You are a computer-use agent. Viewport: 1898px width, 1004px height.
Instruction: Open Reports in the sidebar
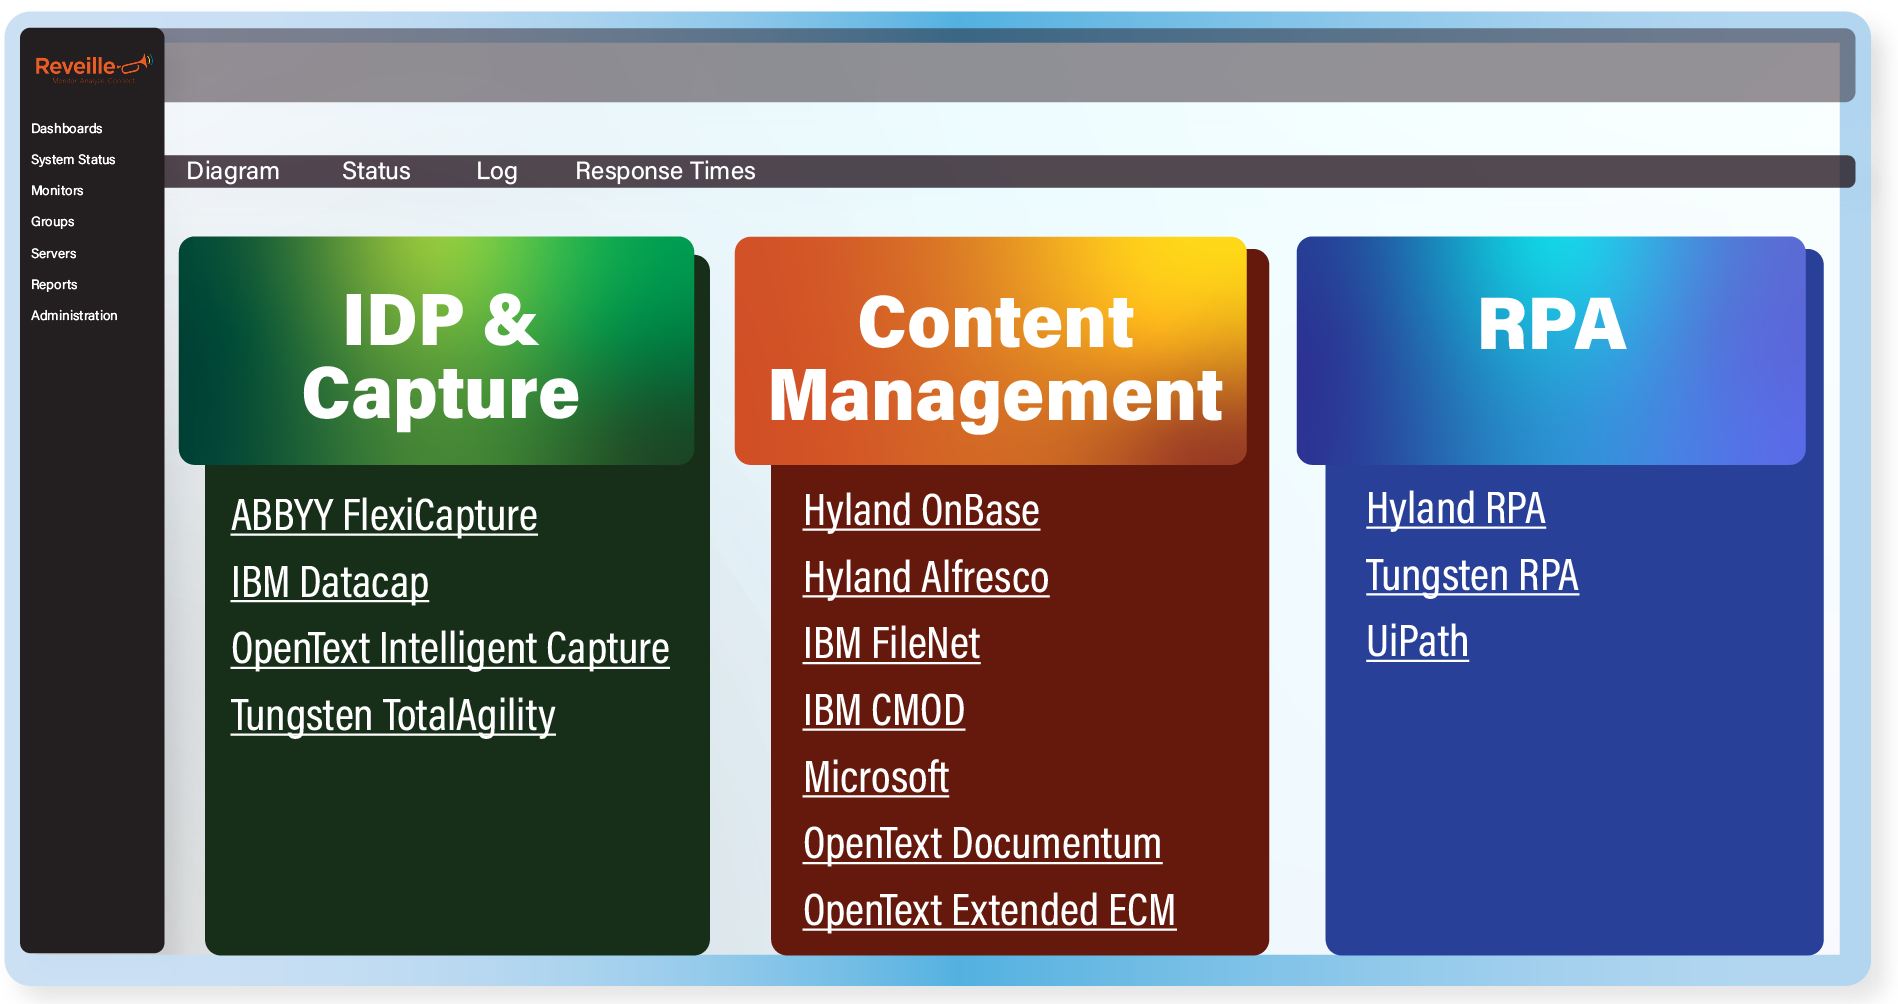click(54, 284)
